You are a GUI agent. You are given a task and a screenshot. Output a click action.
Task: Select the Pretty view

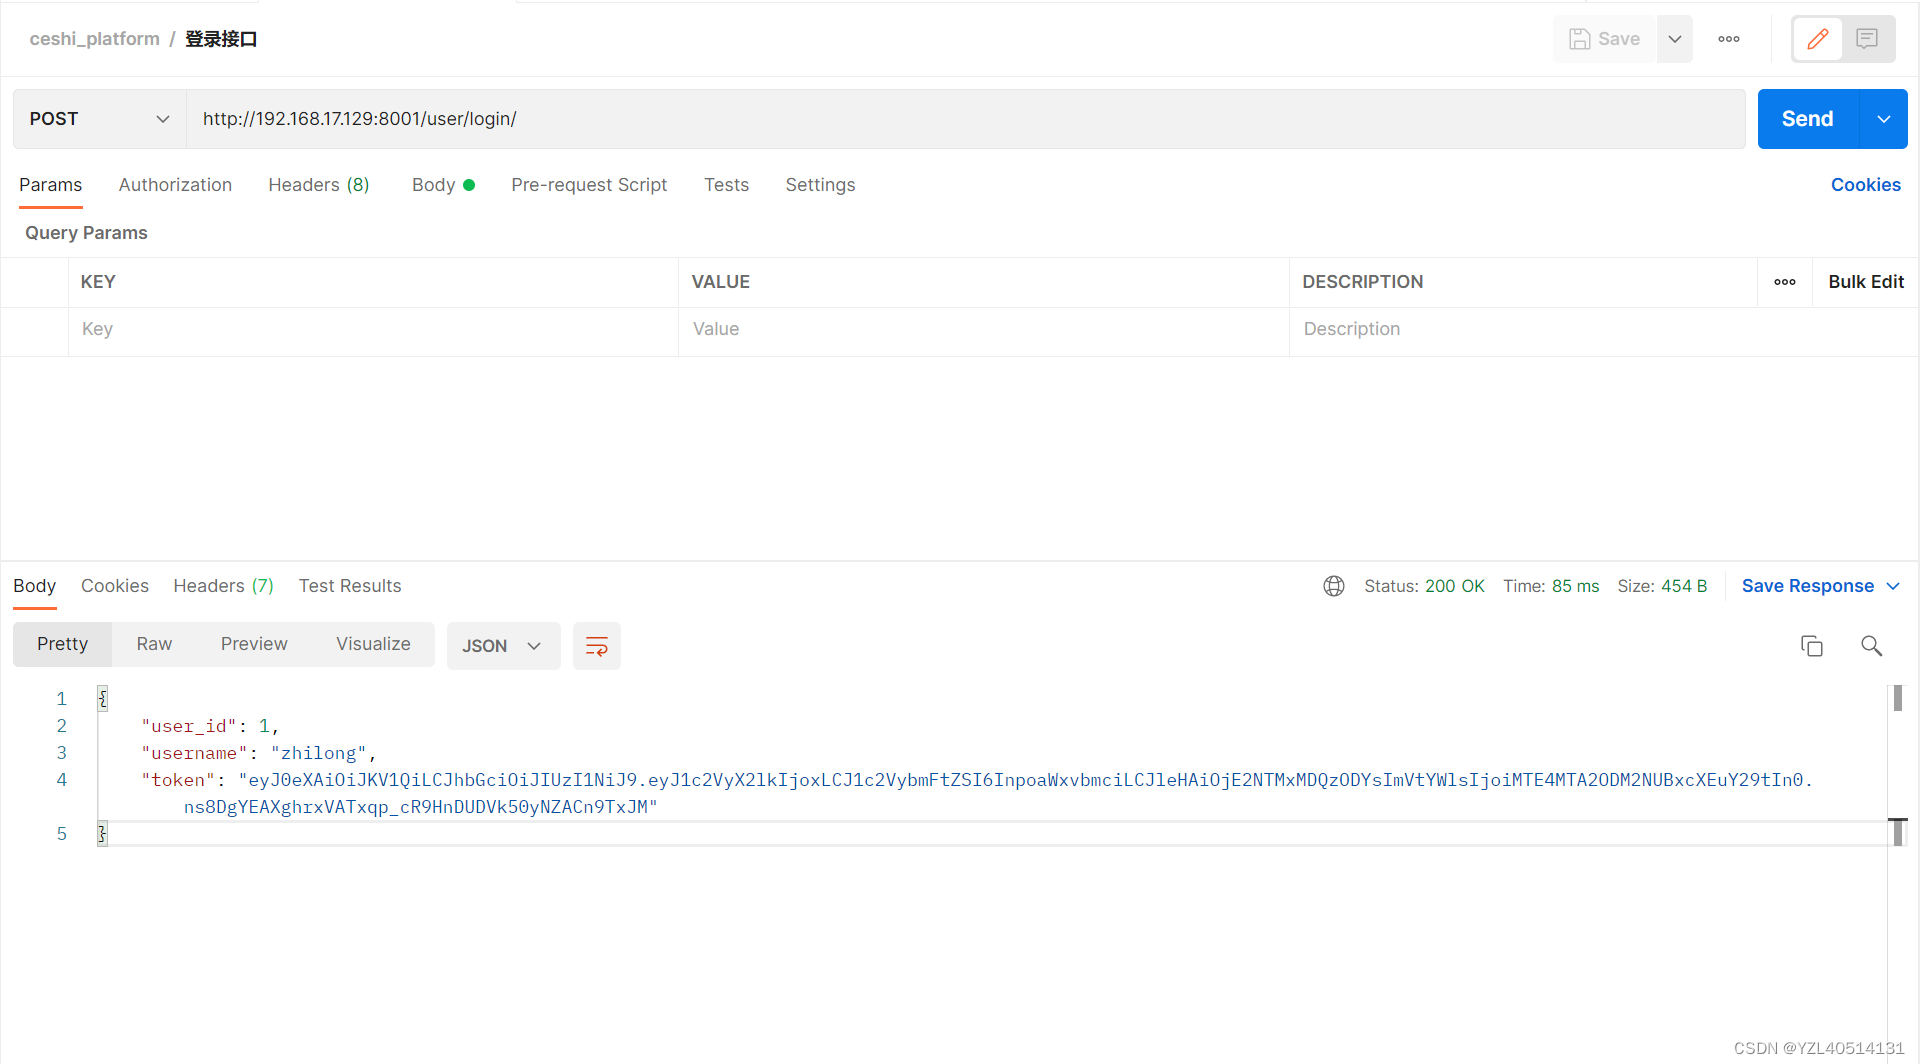point(63,645)
